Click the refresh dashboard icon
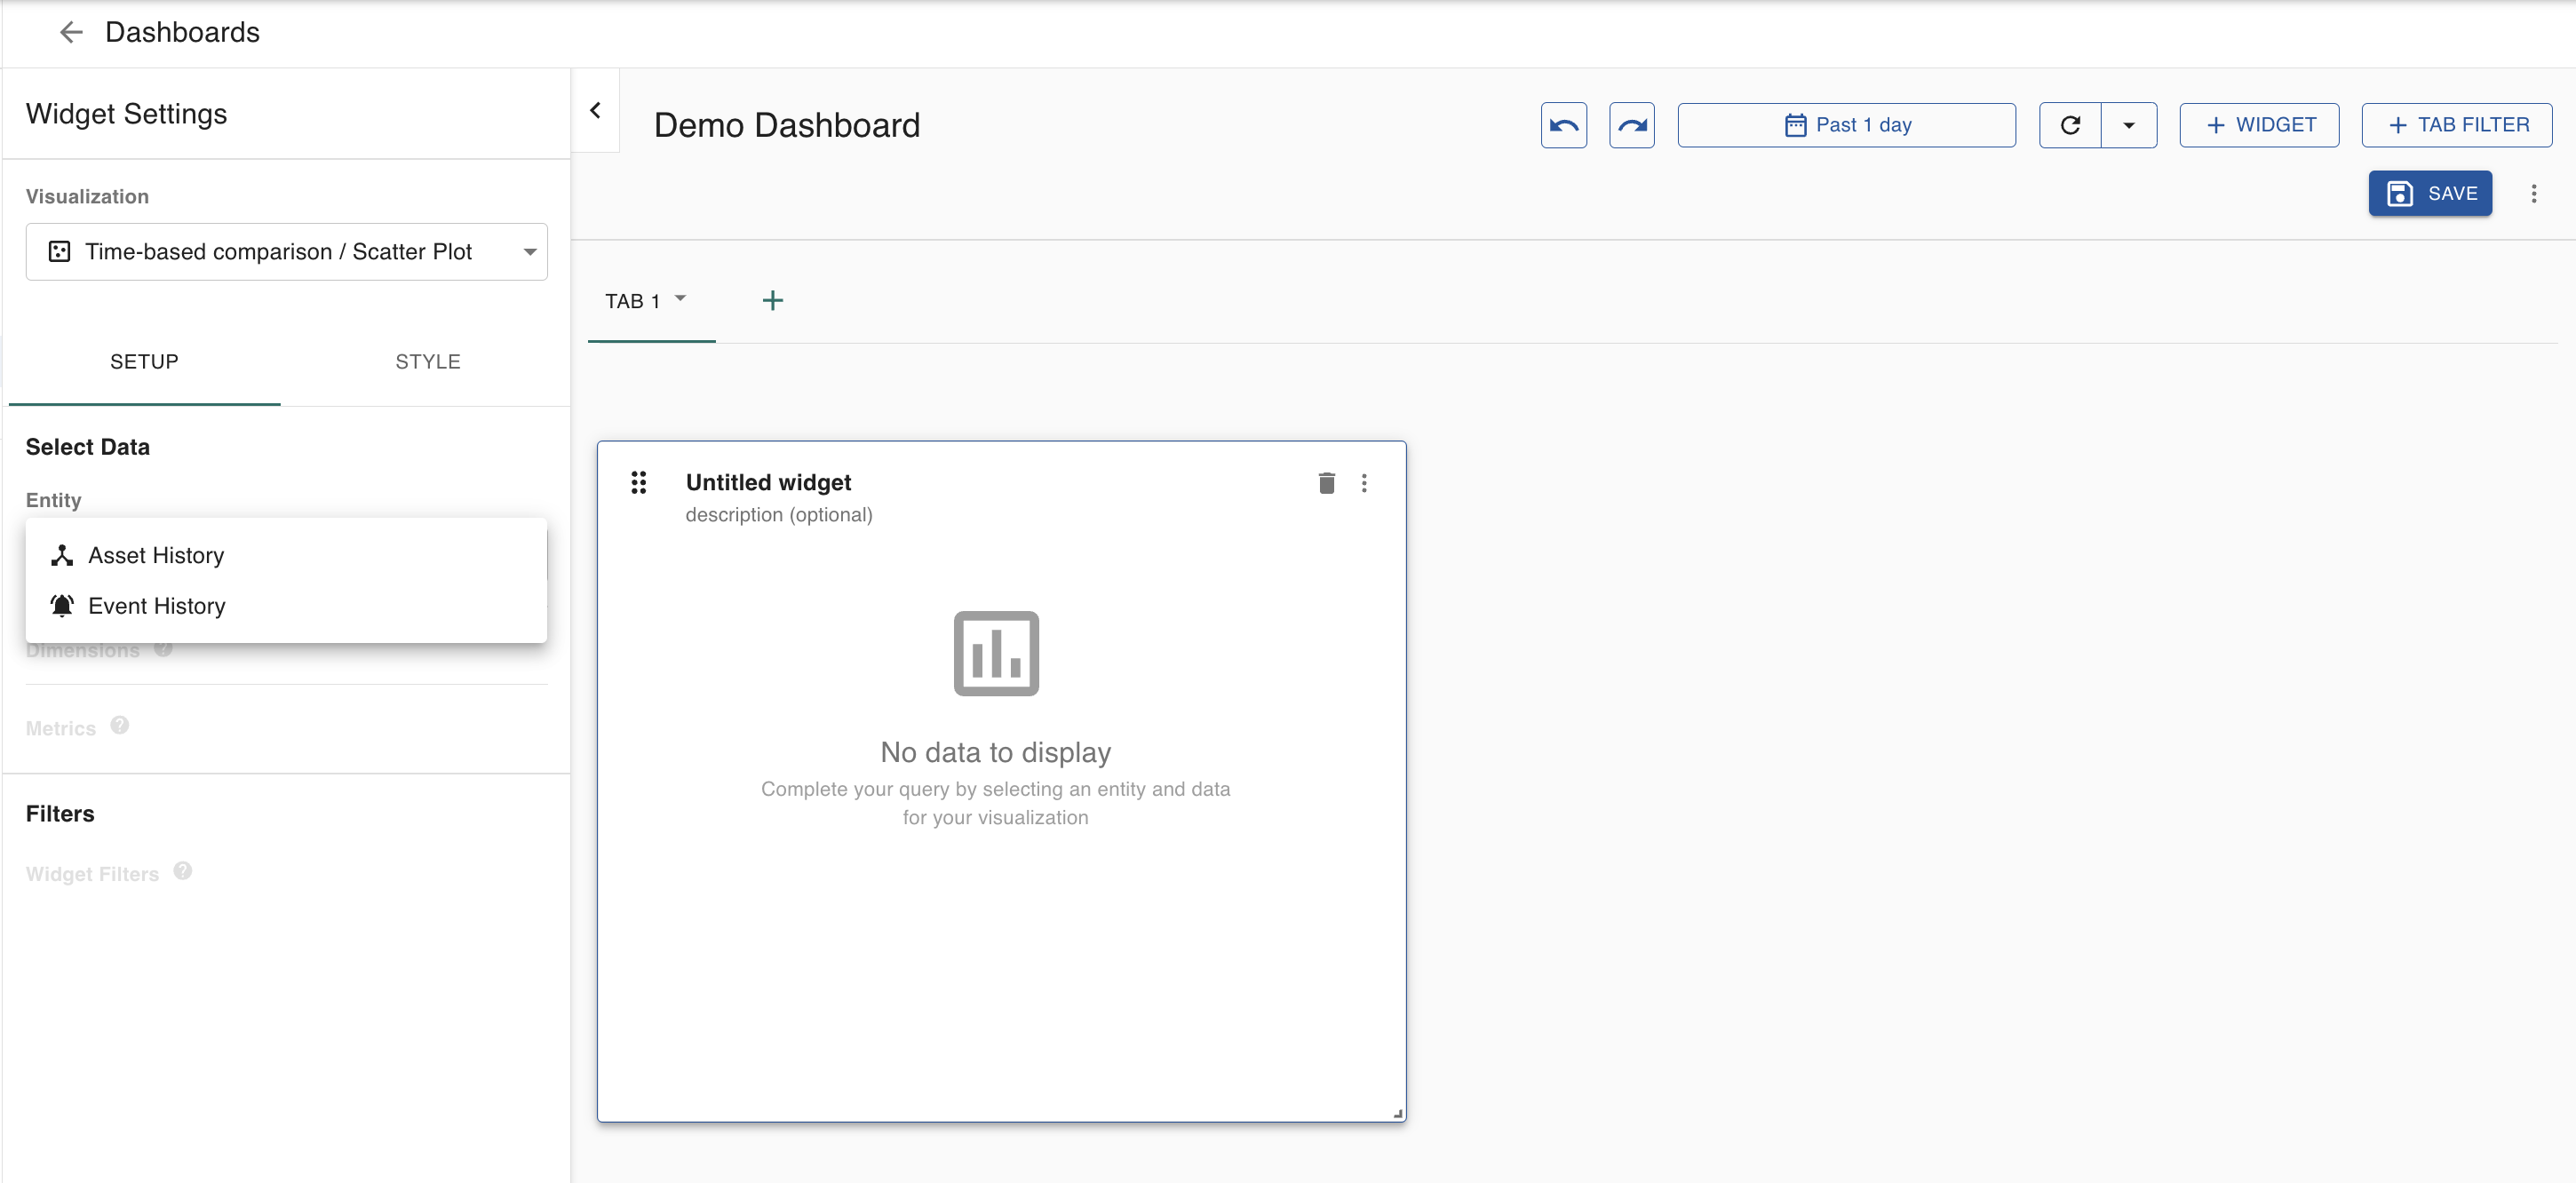Viewport: 2576px width, 1183px height. pyautogui.click(x=2069, y=125)
